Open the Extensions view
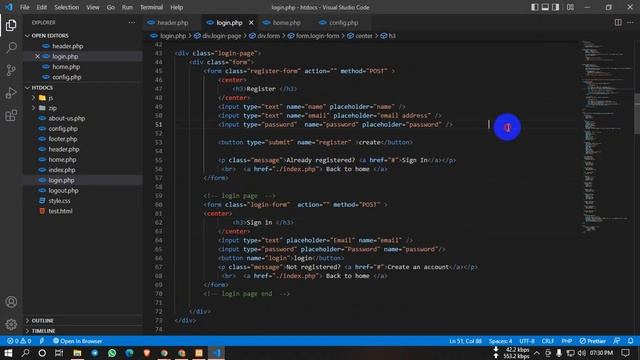640x360 pixels. (11, 116)
